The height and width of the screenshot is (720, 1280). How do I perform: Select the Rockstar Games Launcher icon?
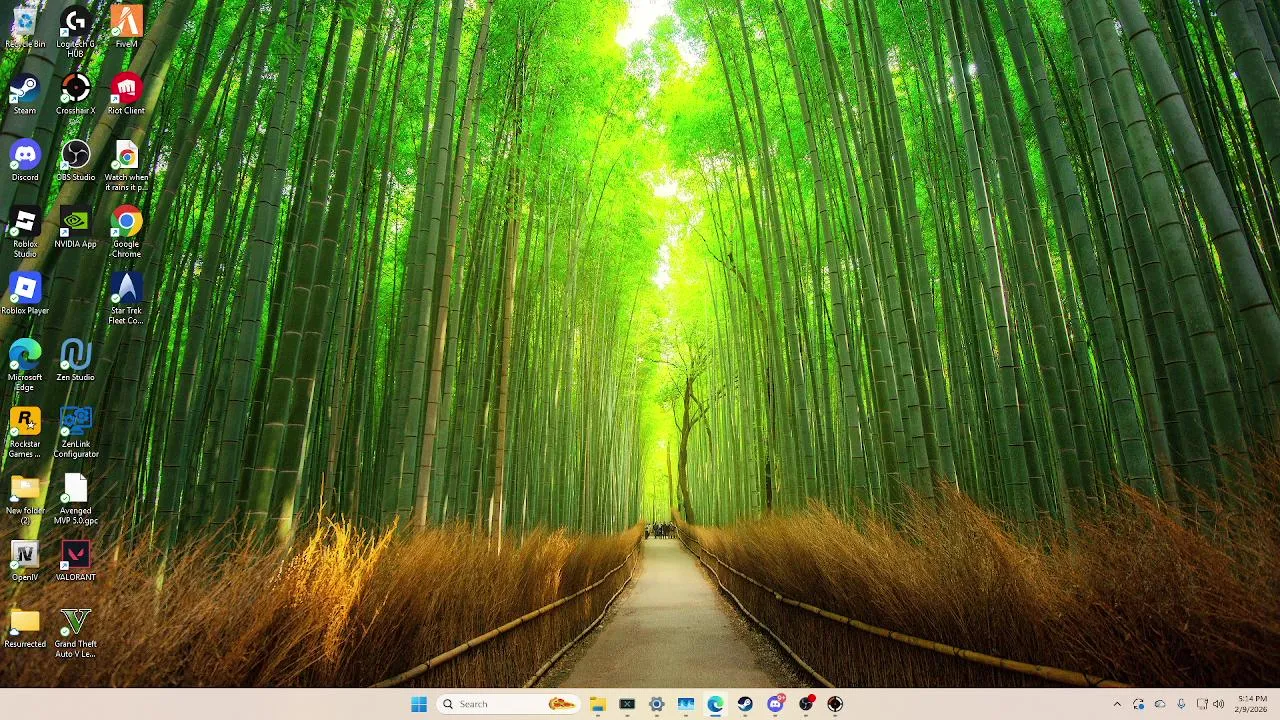pos(25,433)
